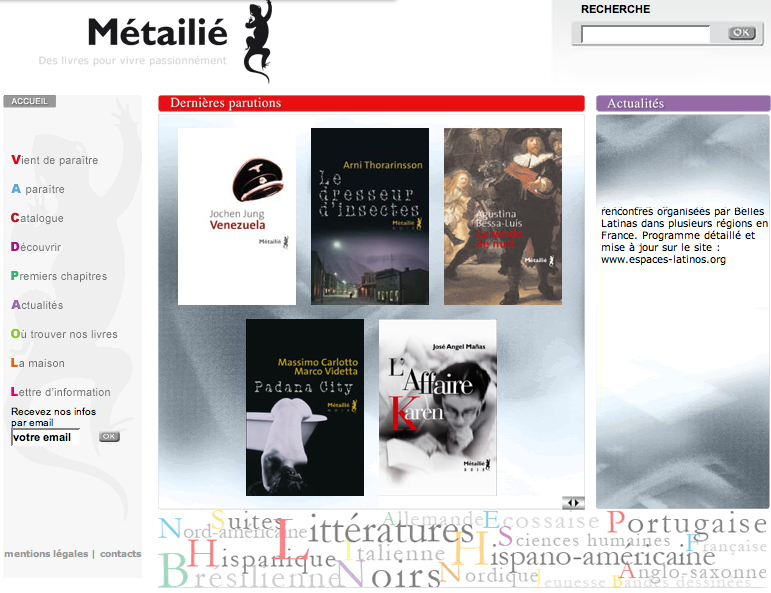Open the 'Padana City' book cover
The image size is (771, 593).
[x=305, y=407]
